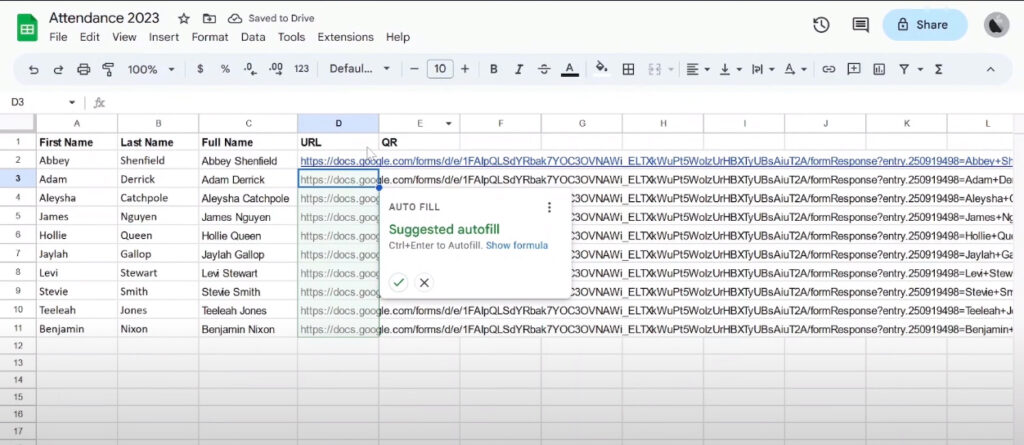Open the Data menu
This screenshot has height=445, width=1024.
point(253,37)
